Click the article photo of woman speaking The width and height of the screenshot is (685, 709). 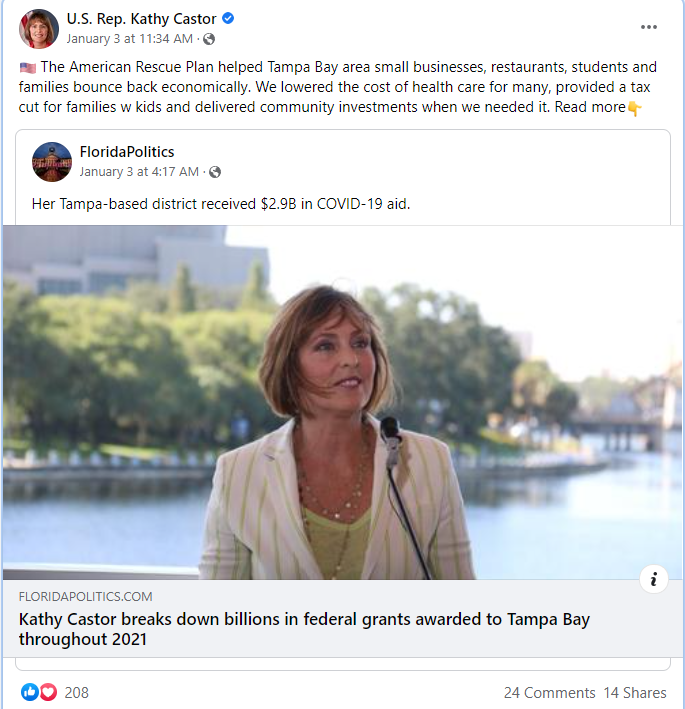[x=342, y=402]
